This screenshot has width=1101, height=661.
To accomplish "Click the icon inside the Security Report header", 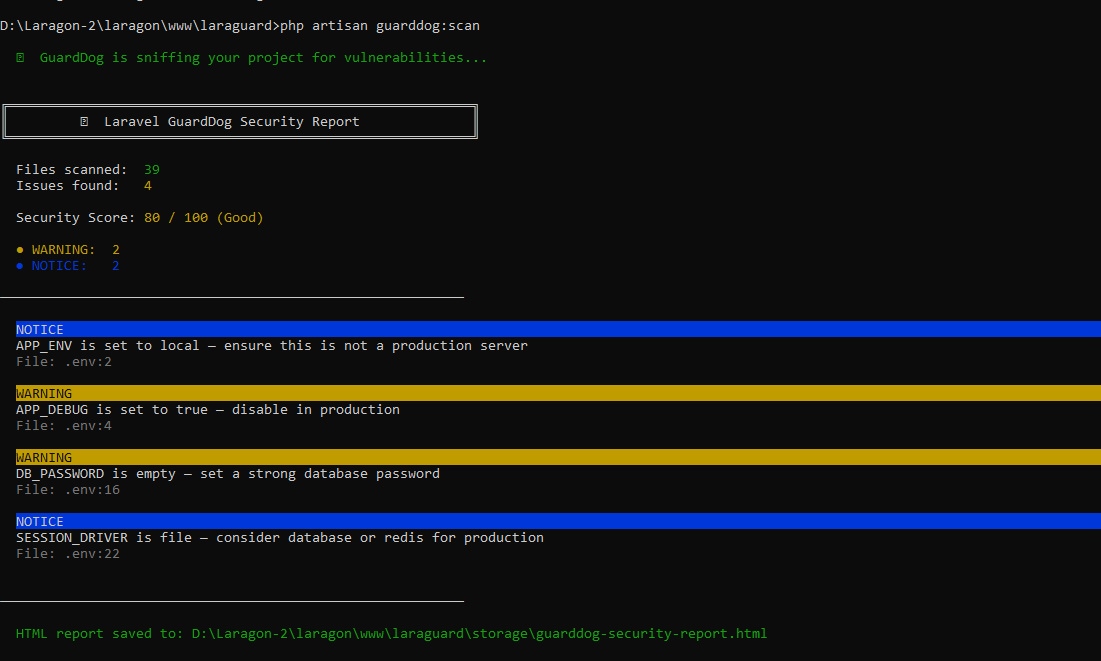I will coord(84,122).
